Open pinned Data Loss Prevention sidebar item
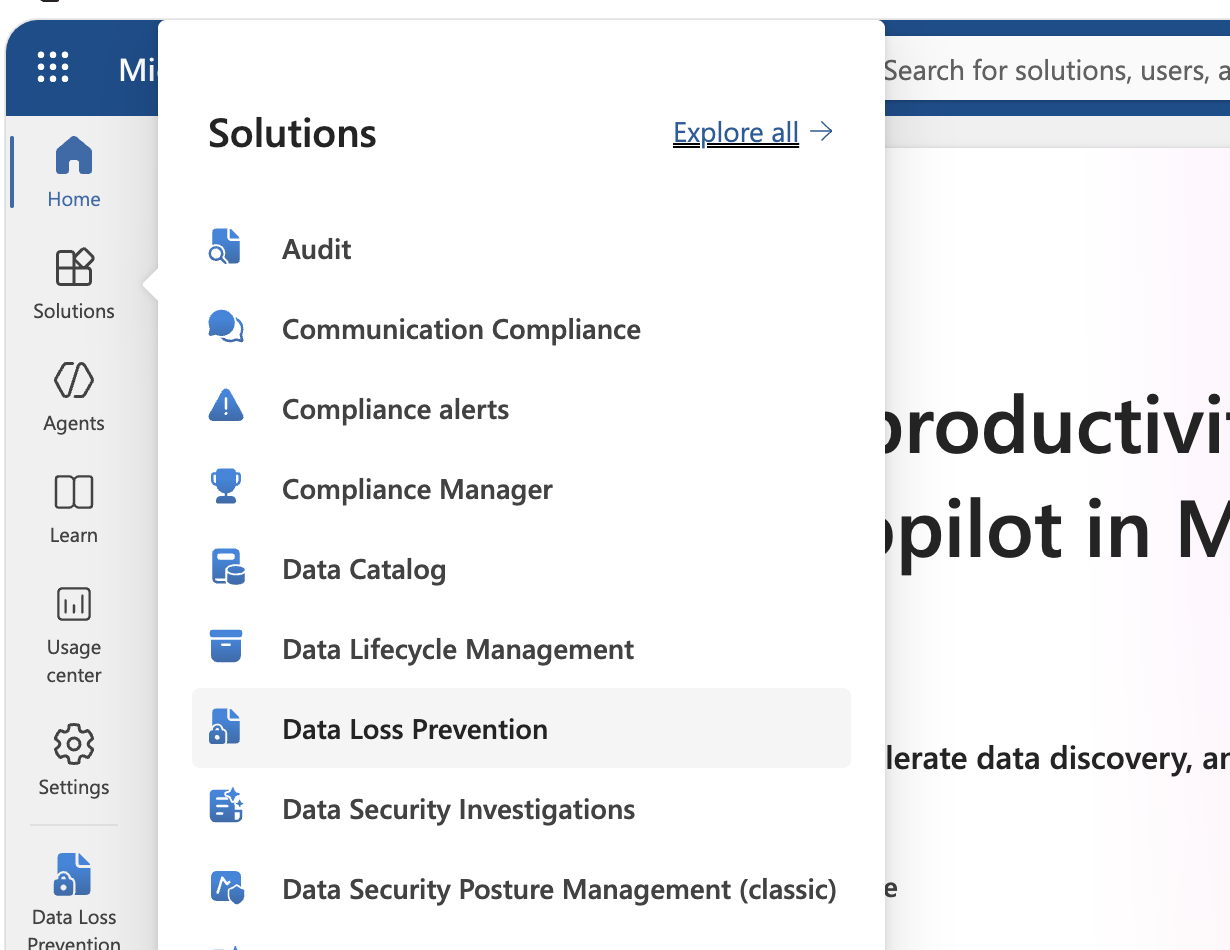Screen dimensions: 1230x950 [x=74, y=901]
